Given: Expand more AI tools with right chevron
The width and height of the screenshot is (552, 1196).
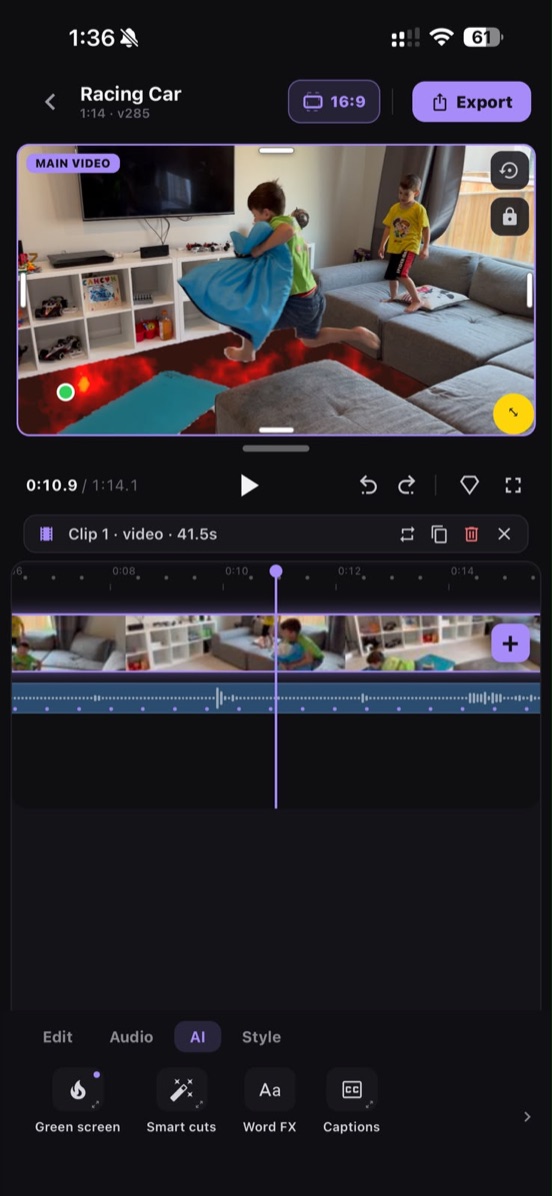Looking at the screenshot, I should [x=527, y=1116].
